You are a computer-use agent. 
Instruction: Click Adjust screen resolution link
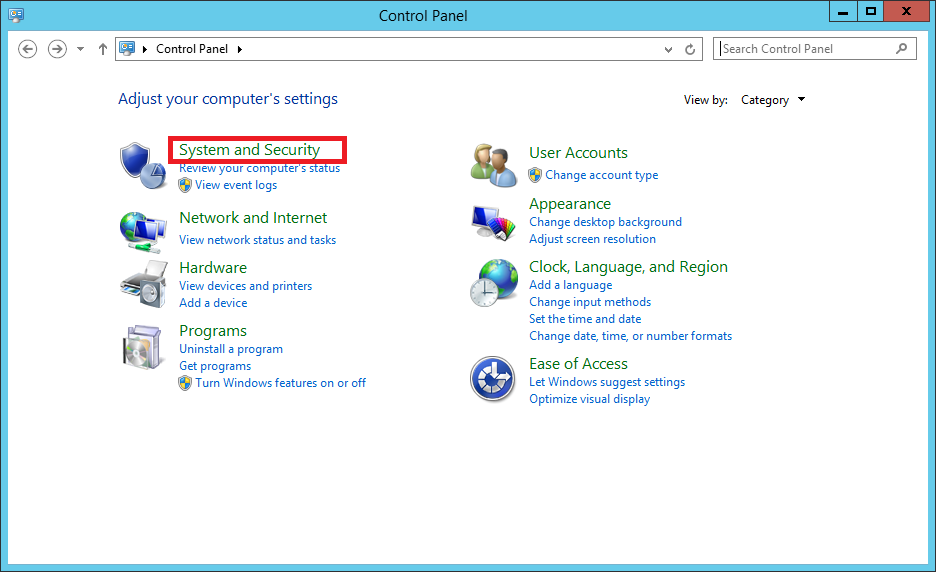tap(592, 239)
